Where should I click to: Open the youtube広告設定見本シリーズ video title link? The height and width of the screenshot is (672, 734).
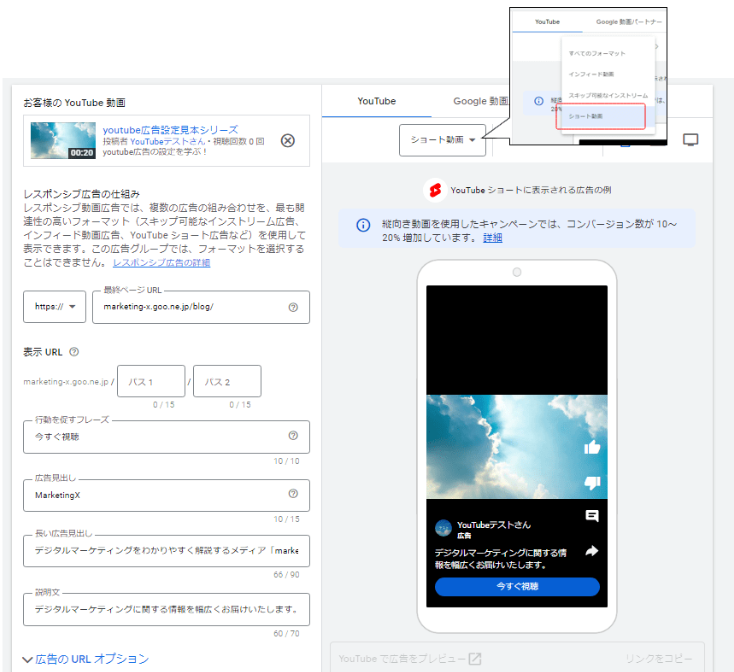click(x=170, y=130)
